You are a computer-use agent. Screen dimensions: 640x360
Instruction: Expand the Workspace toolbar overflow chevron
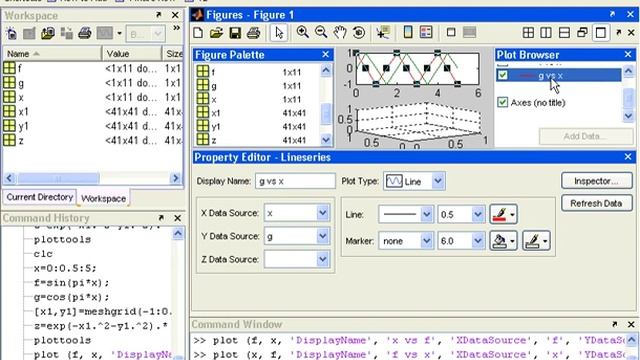176,28
